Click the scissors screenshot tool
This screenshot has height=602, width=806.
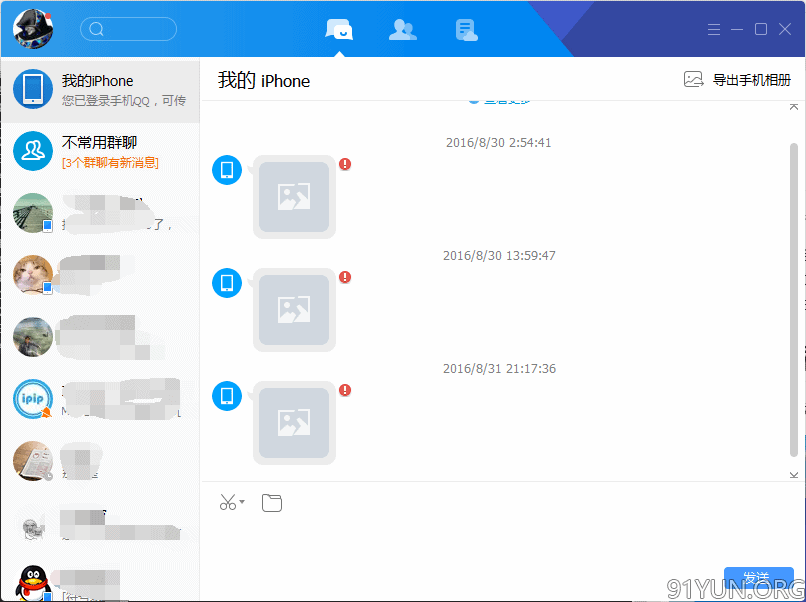228,502
